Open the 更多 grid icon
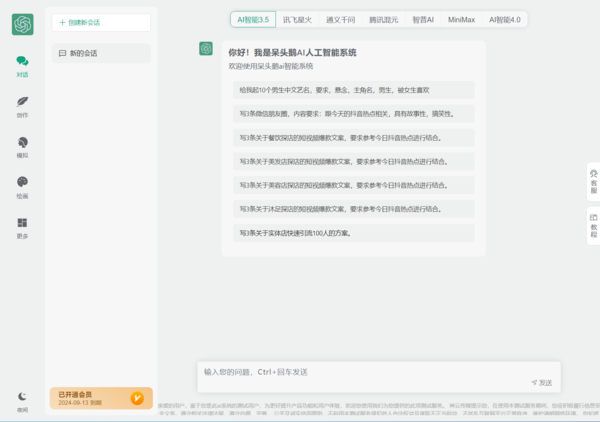This screenshot has height=422, width=600. point(22,223)
